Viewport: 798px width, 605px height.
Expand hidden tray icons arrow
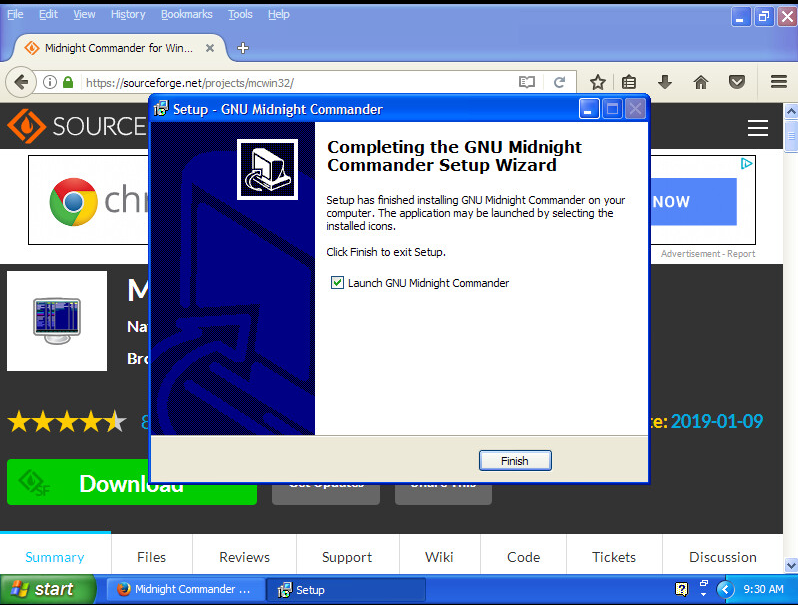[x=725, y=589]
